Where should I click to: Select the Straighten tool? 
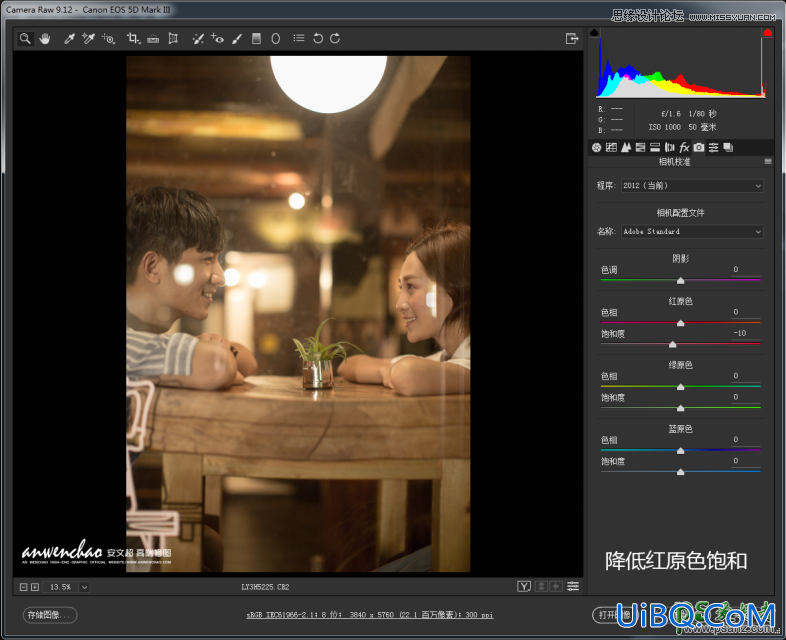[153, 39]
